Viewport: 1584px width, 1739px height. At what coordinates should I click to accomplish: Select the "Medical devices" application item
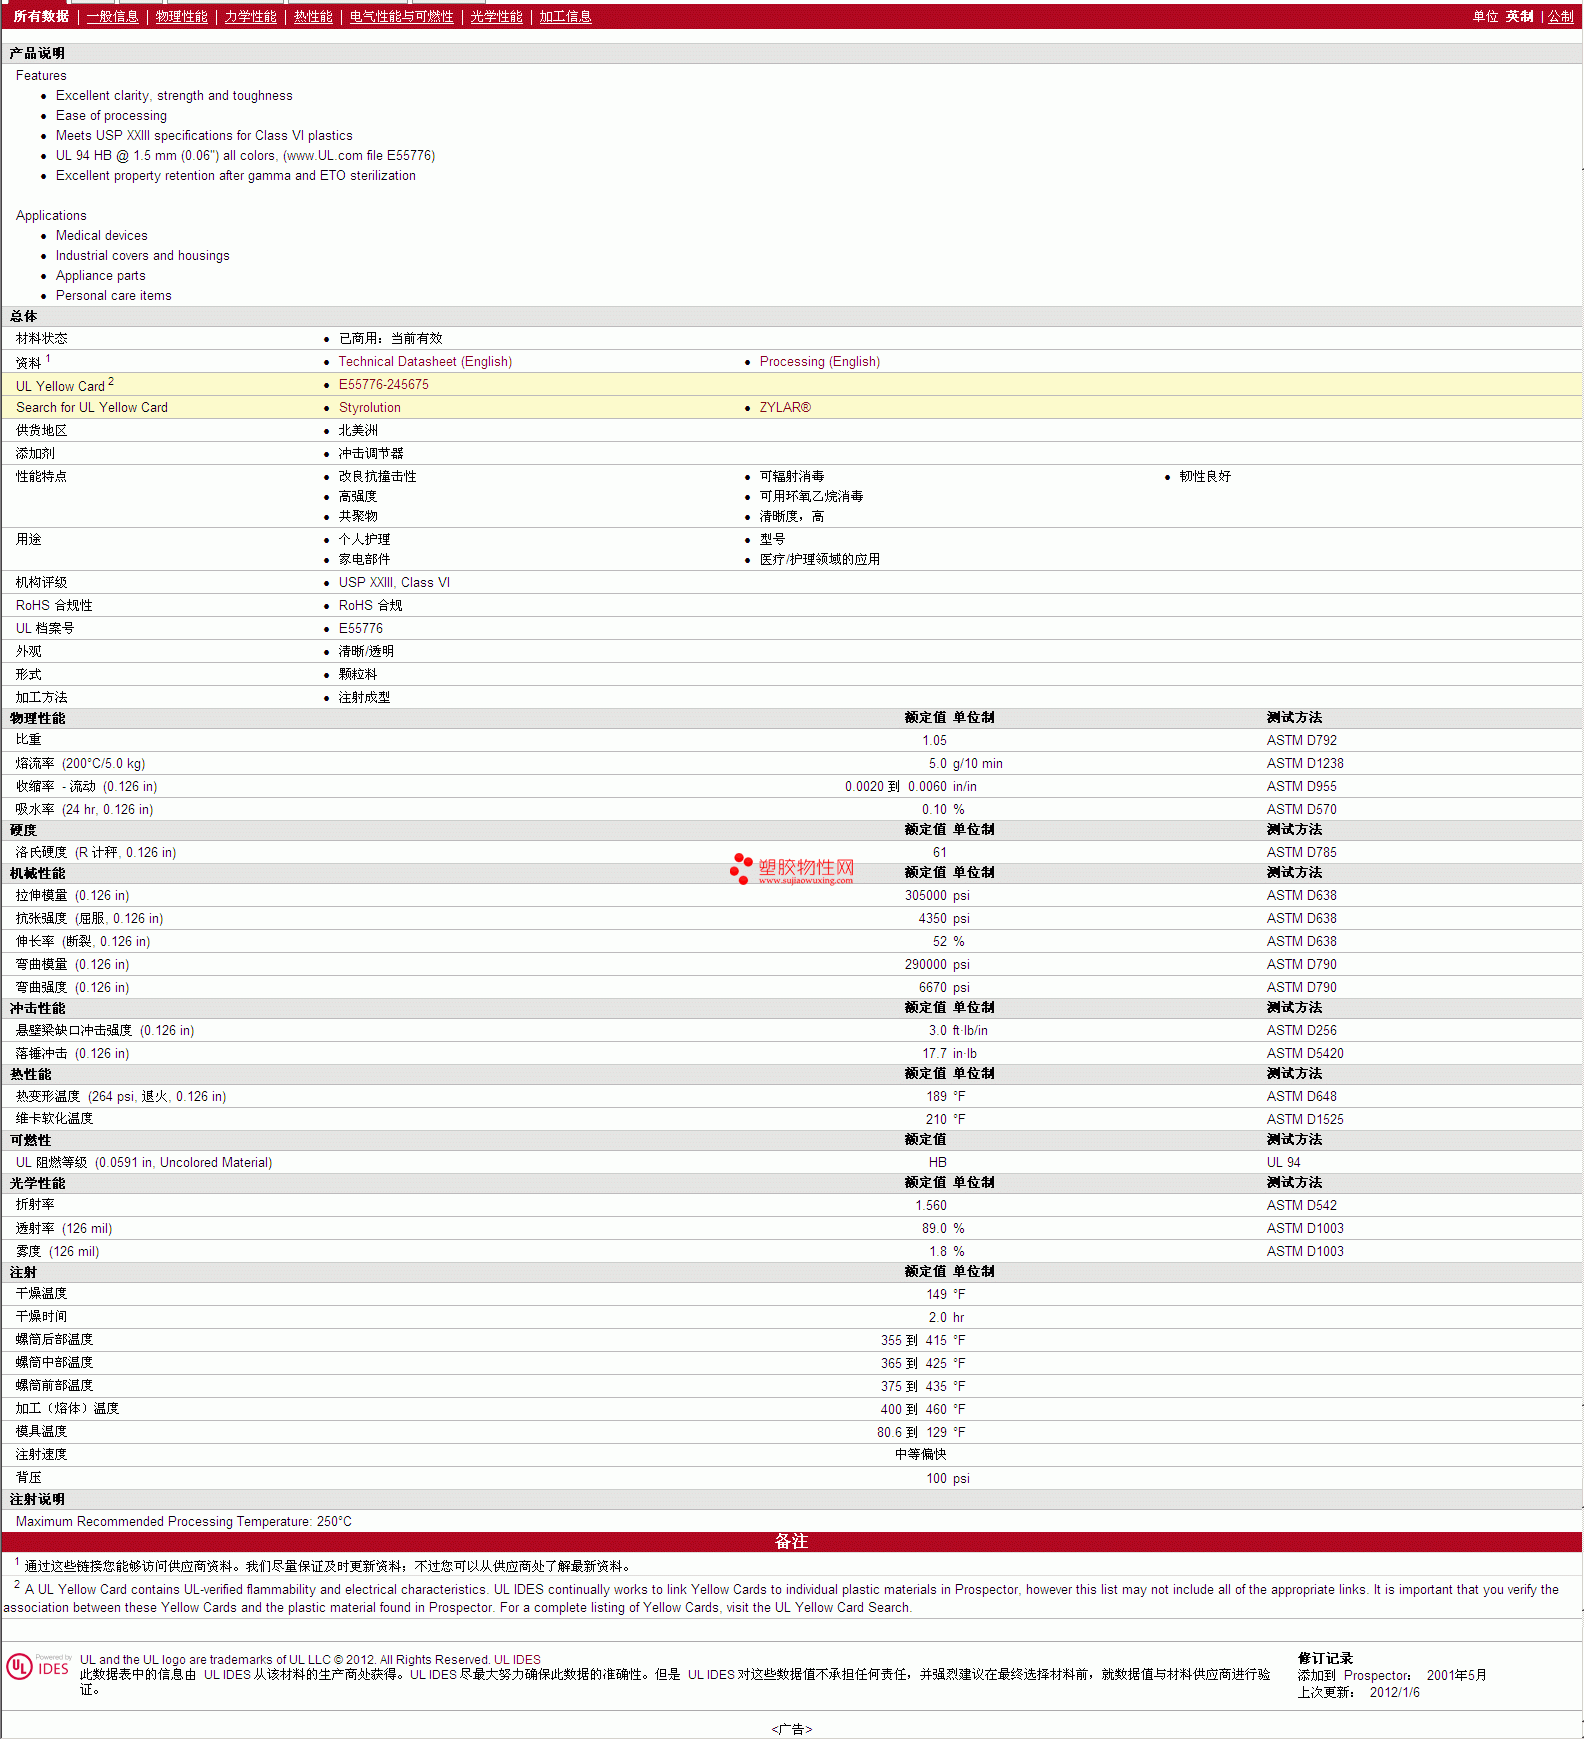coord(101,236)
